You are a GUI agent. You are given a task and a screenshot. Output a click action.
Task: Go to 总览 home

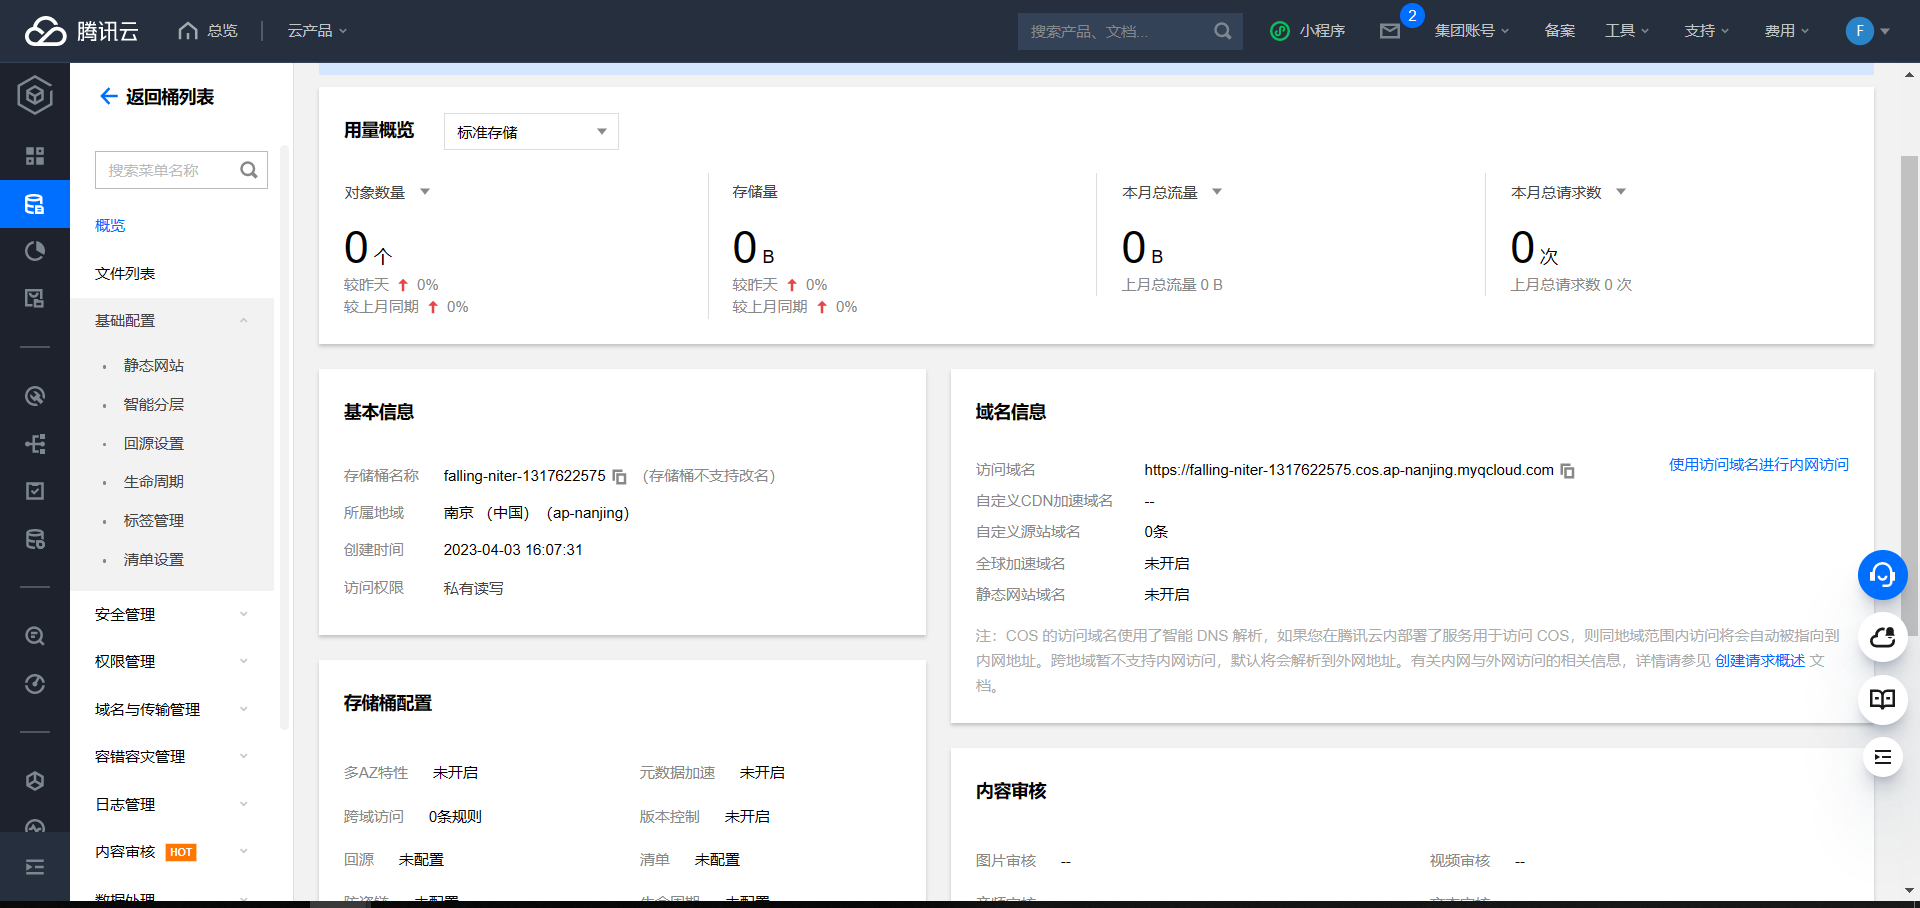208,31
